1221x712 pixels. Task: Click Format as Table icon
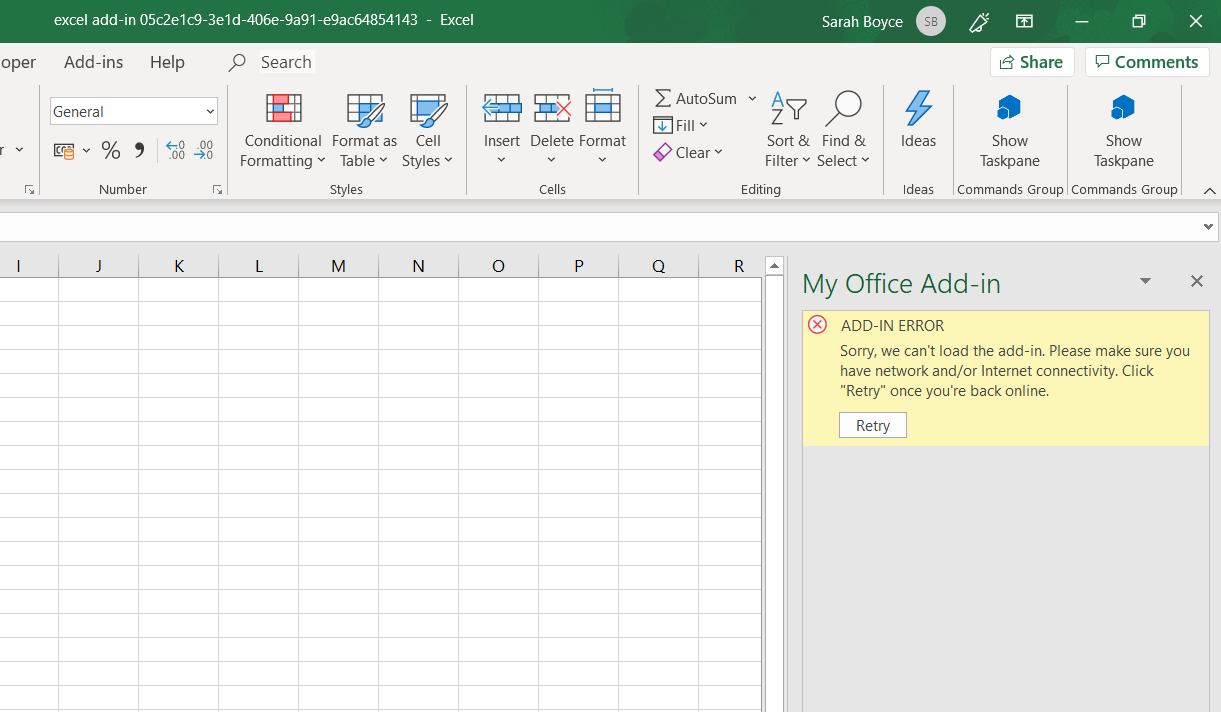365,109
